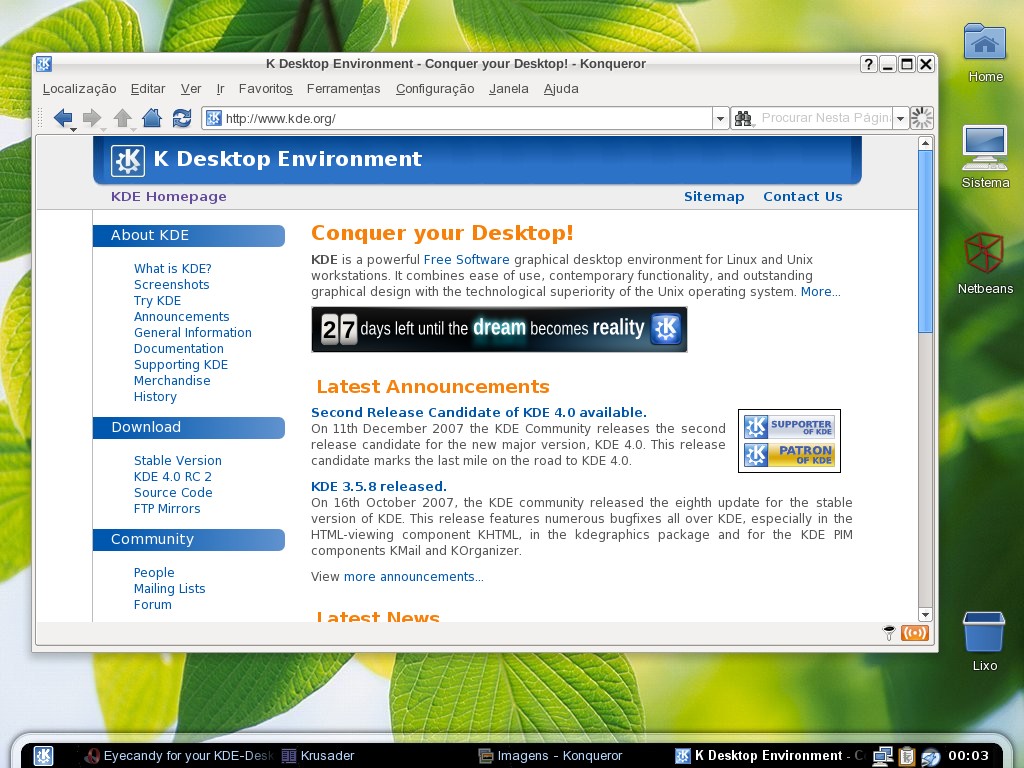Click the title bar help question mark button
This screenshot has width=1024, height=768.
click(x=868, y=64)
